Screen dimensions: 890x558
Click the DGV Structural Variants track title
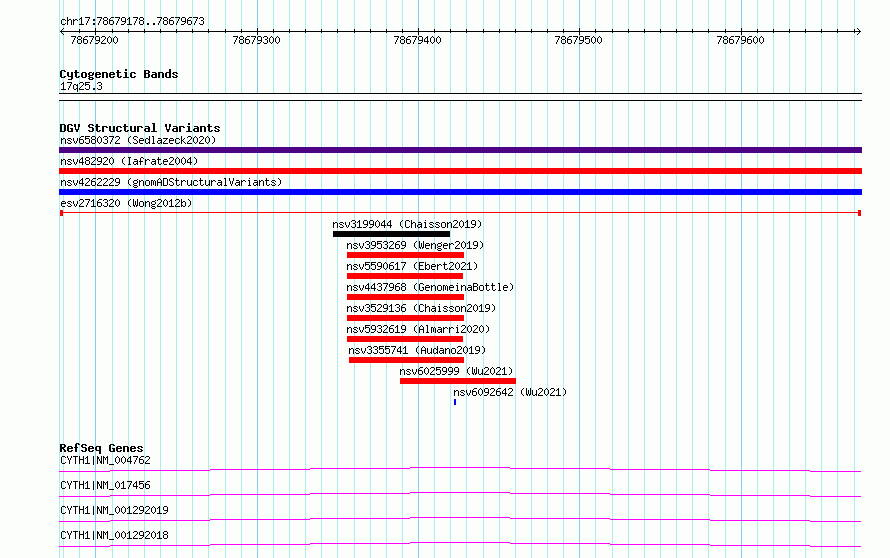click(x=140, y=128)
